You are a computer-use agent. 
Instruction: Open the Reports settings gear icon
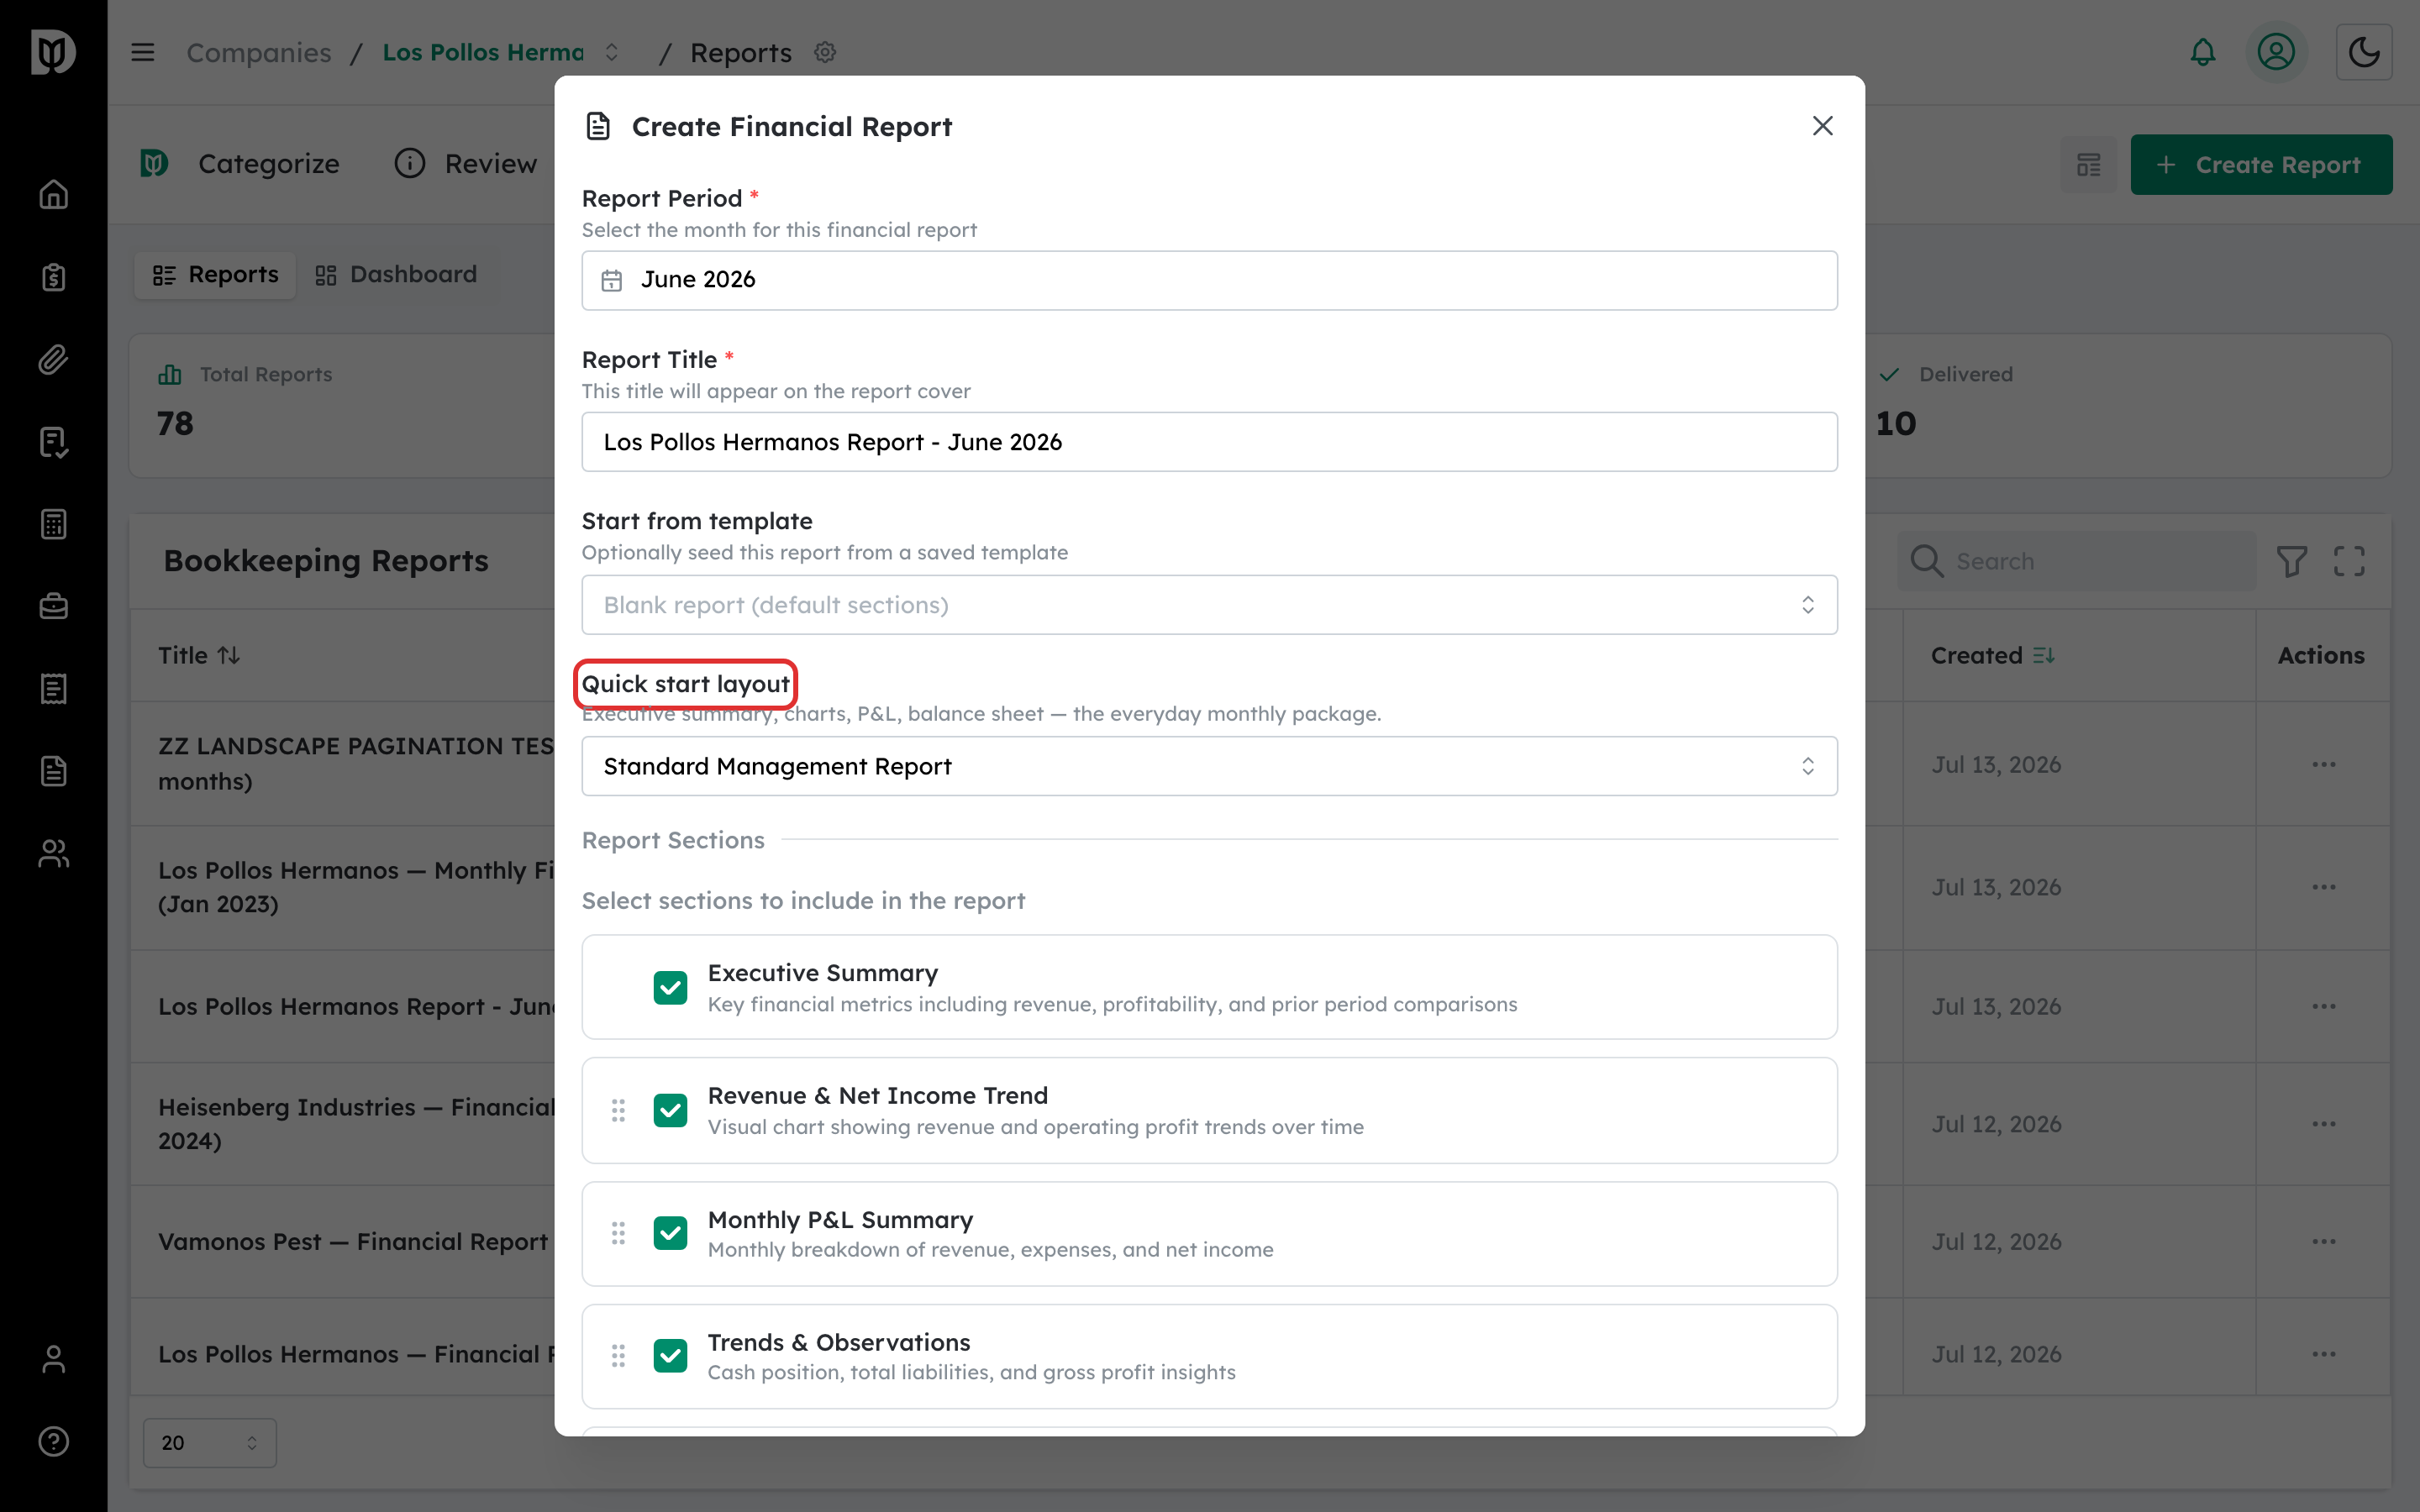coord(825,52)
